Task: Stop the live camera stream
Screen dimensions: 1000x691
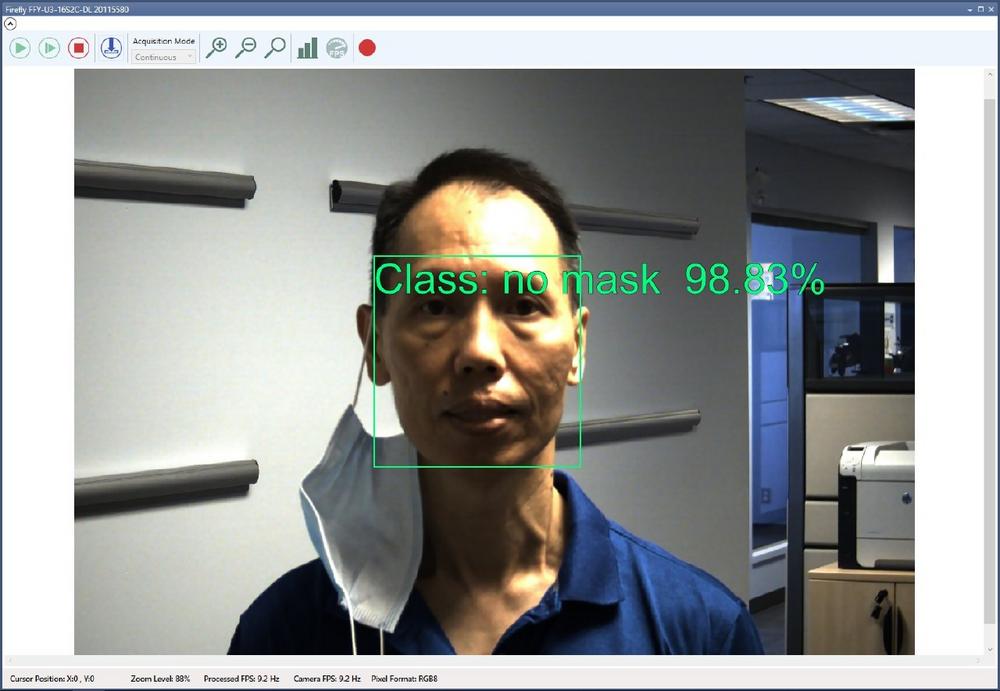Action: (78, 47)
